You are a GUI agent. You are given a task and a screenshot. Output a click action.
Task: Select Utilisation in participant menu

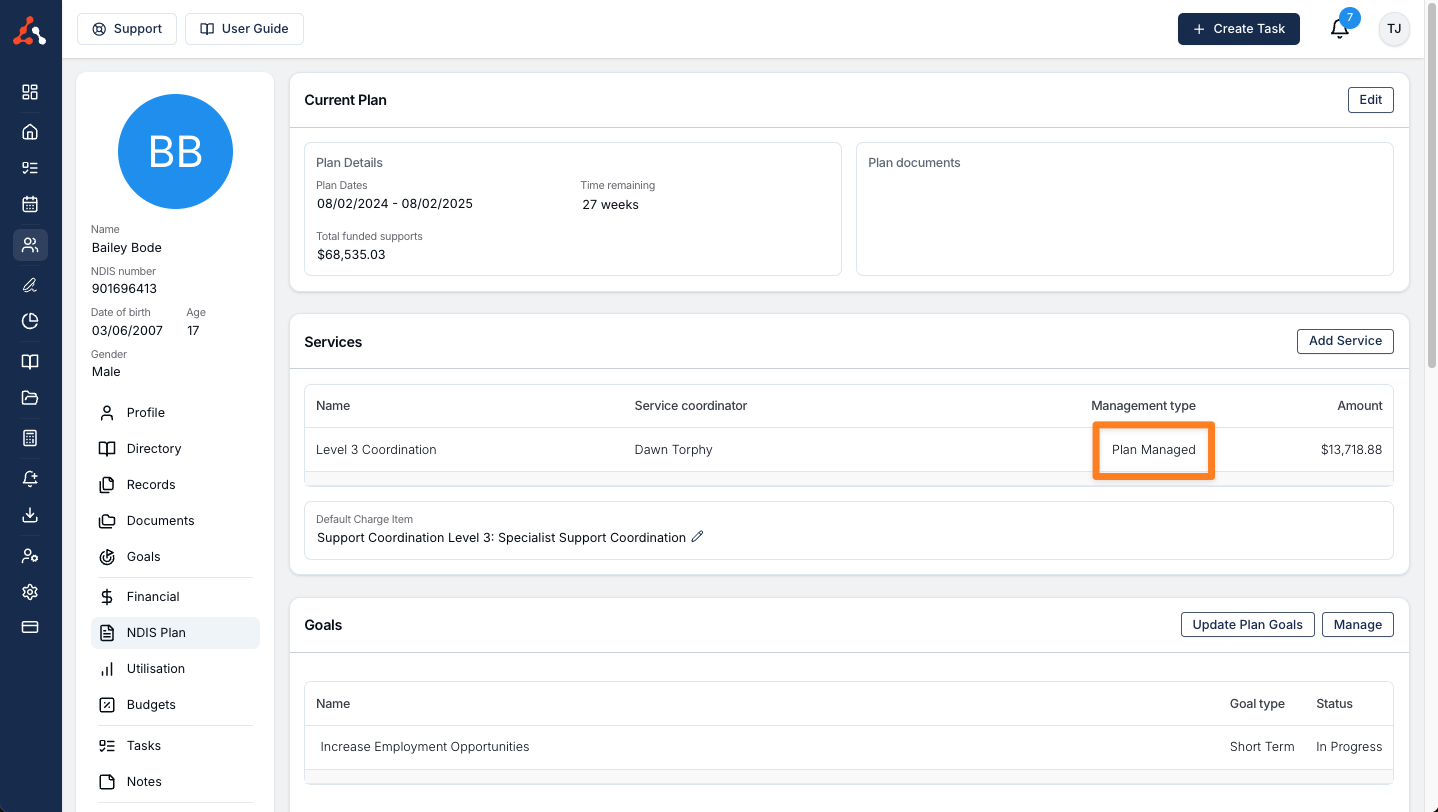pyautogui.click(x=155, y=669)
